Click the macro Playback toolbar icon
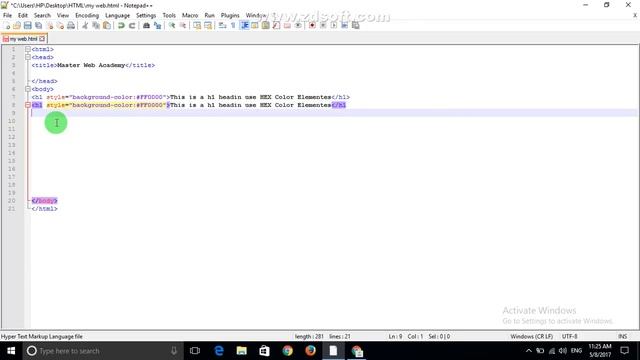Viewport: 640px width, 360px height. coord(334,25)
